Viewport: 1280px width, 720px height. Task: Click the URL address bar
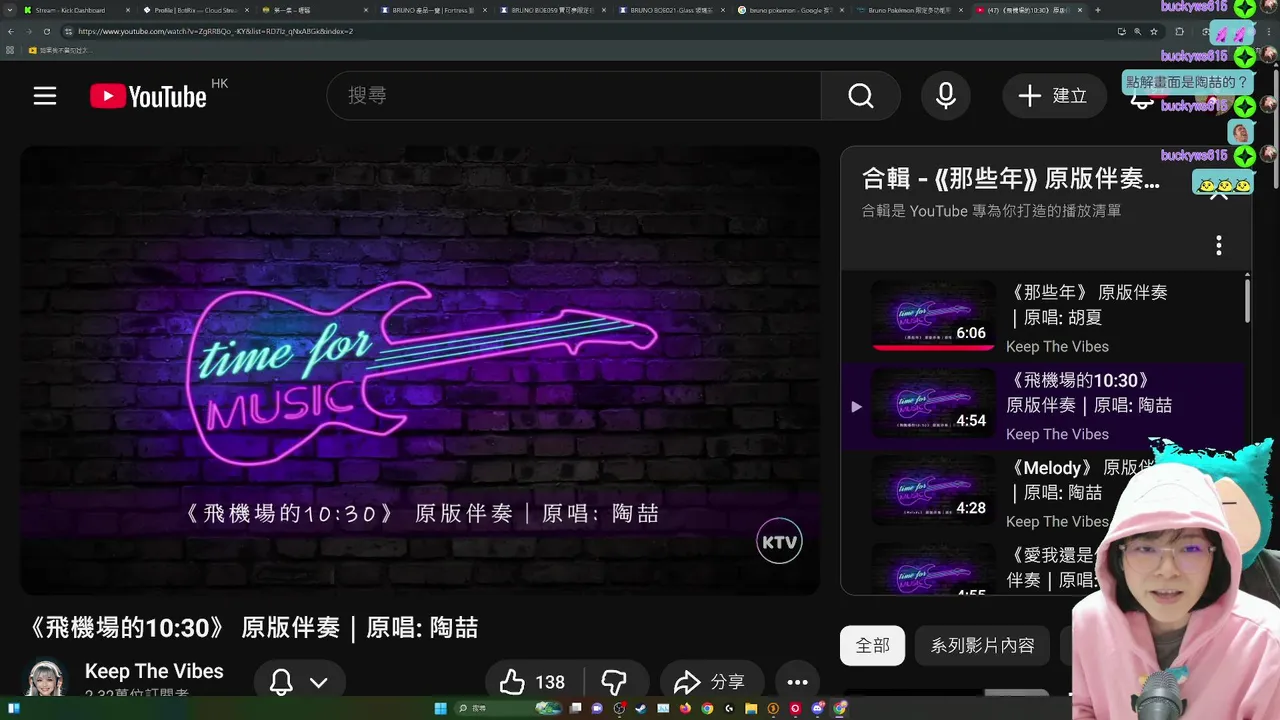590,31
